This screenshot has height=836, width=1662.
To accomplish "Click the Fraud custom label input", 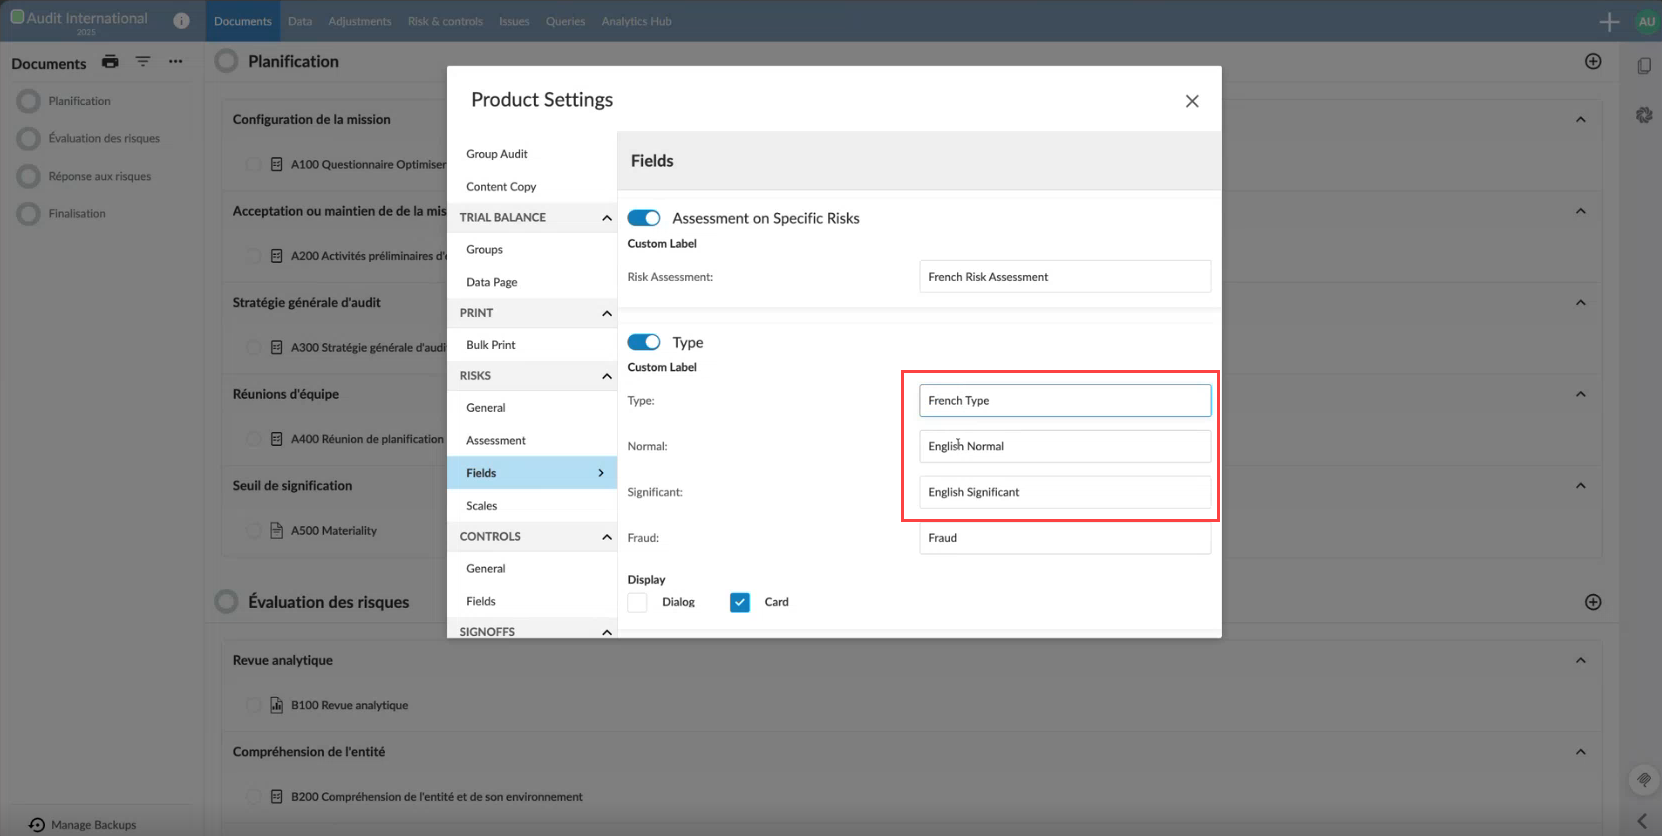I will click(x=1065, y=538).
